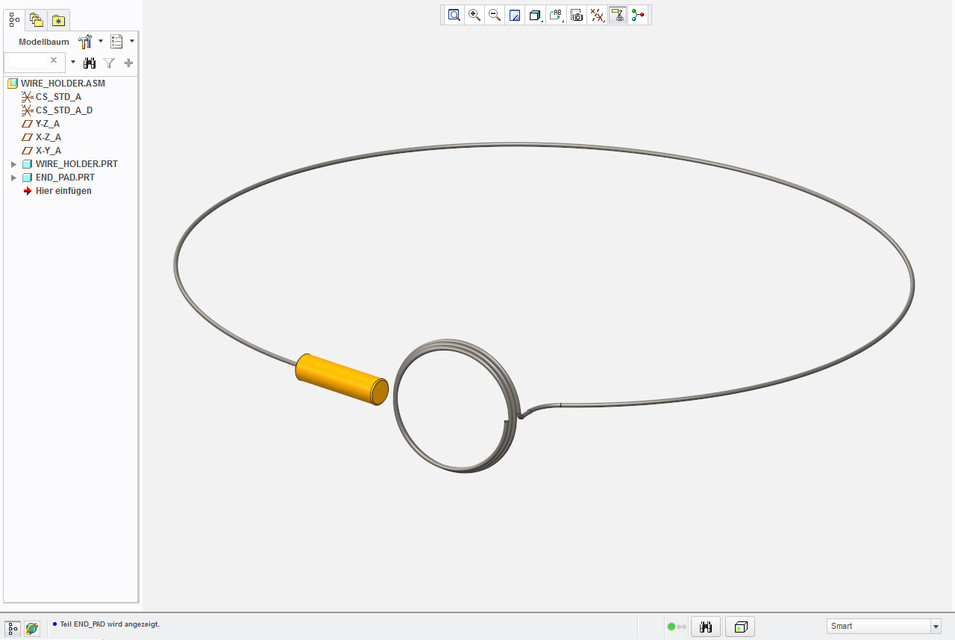Click the model tree search field
Viewport: 955px width, 640px height.
[x=28, y=62]
